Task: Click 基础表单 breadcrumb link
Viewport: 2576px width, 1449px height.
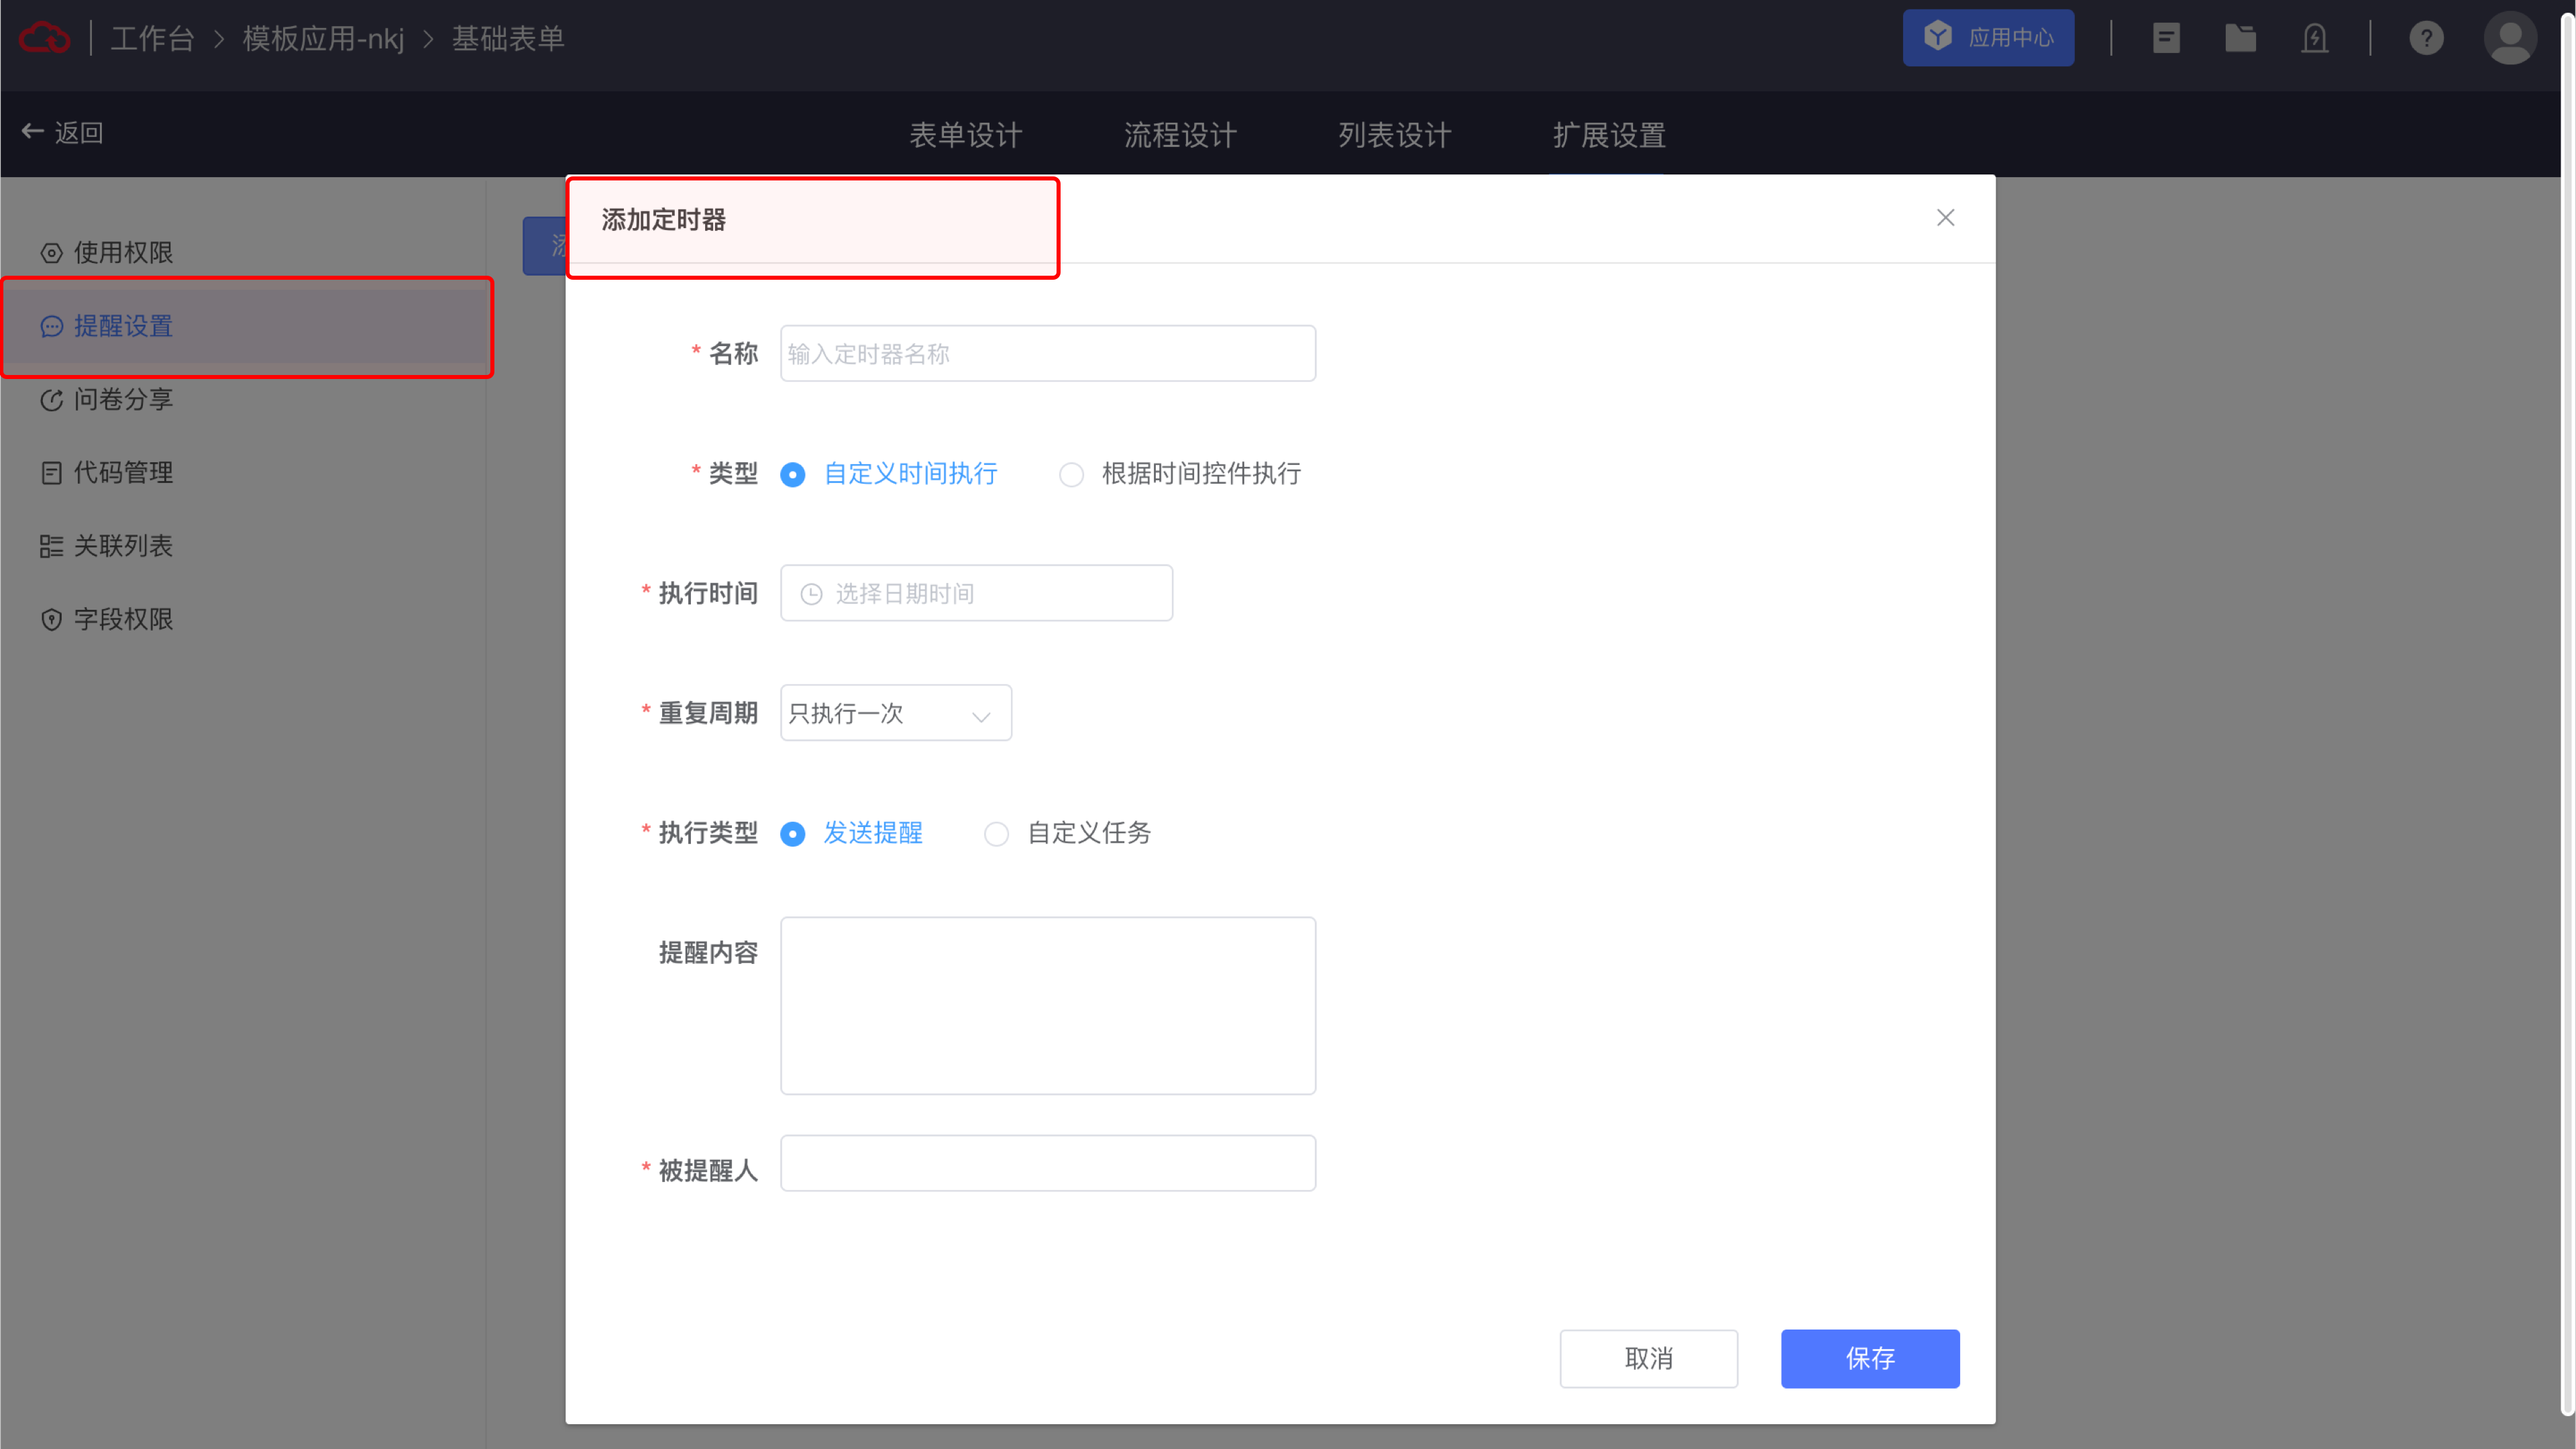Action: pyautogui.click(x=508, y=38)
